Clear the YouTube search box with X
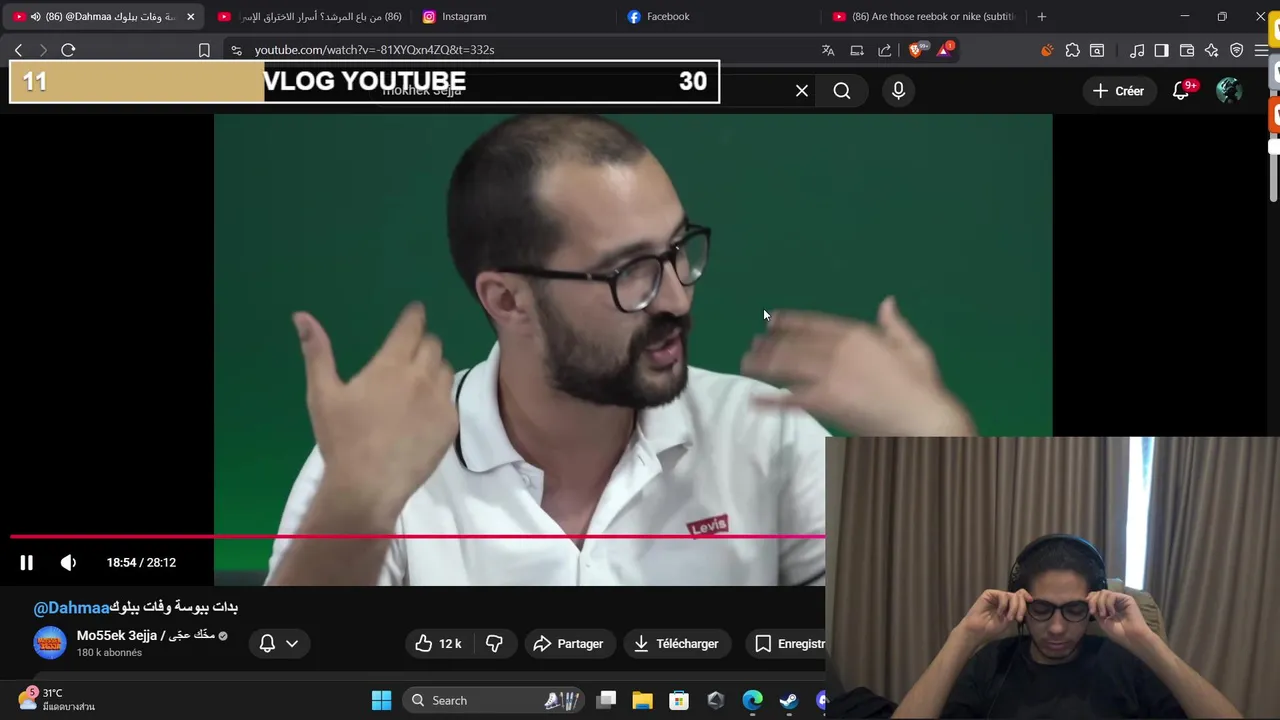The image size is (1280, 720). coord(802,91)
